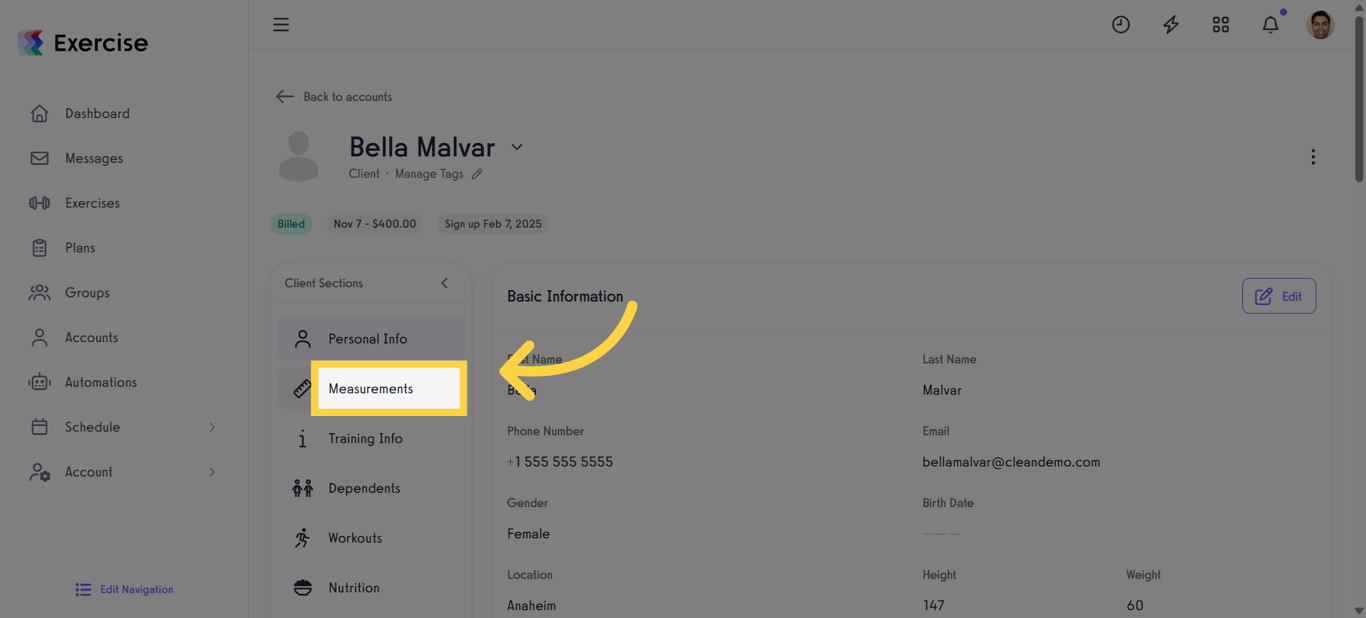
Task: Click the Workouts running figure icon
Action: 302,538
